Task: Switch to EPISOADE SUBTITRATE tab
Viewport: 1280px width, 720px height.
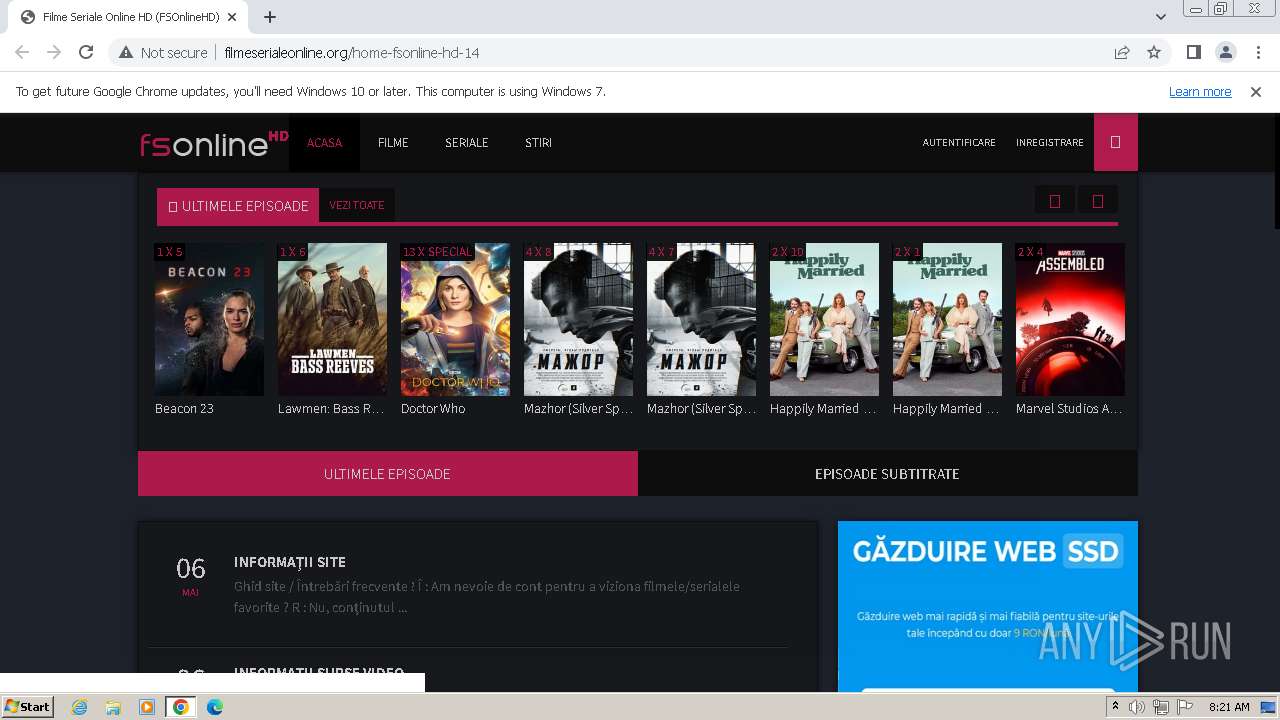Action: (x=887, y=474)
